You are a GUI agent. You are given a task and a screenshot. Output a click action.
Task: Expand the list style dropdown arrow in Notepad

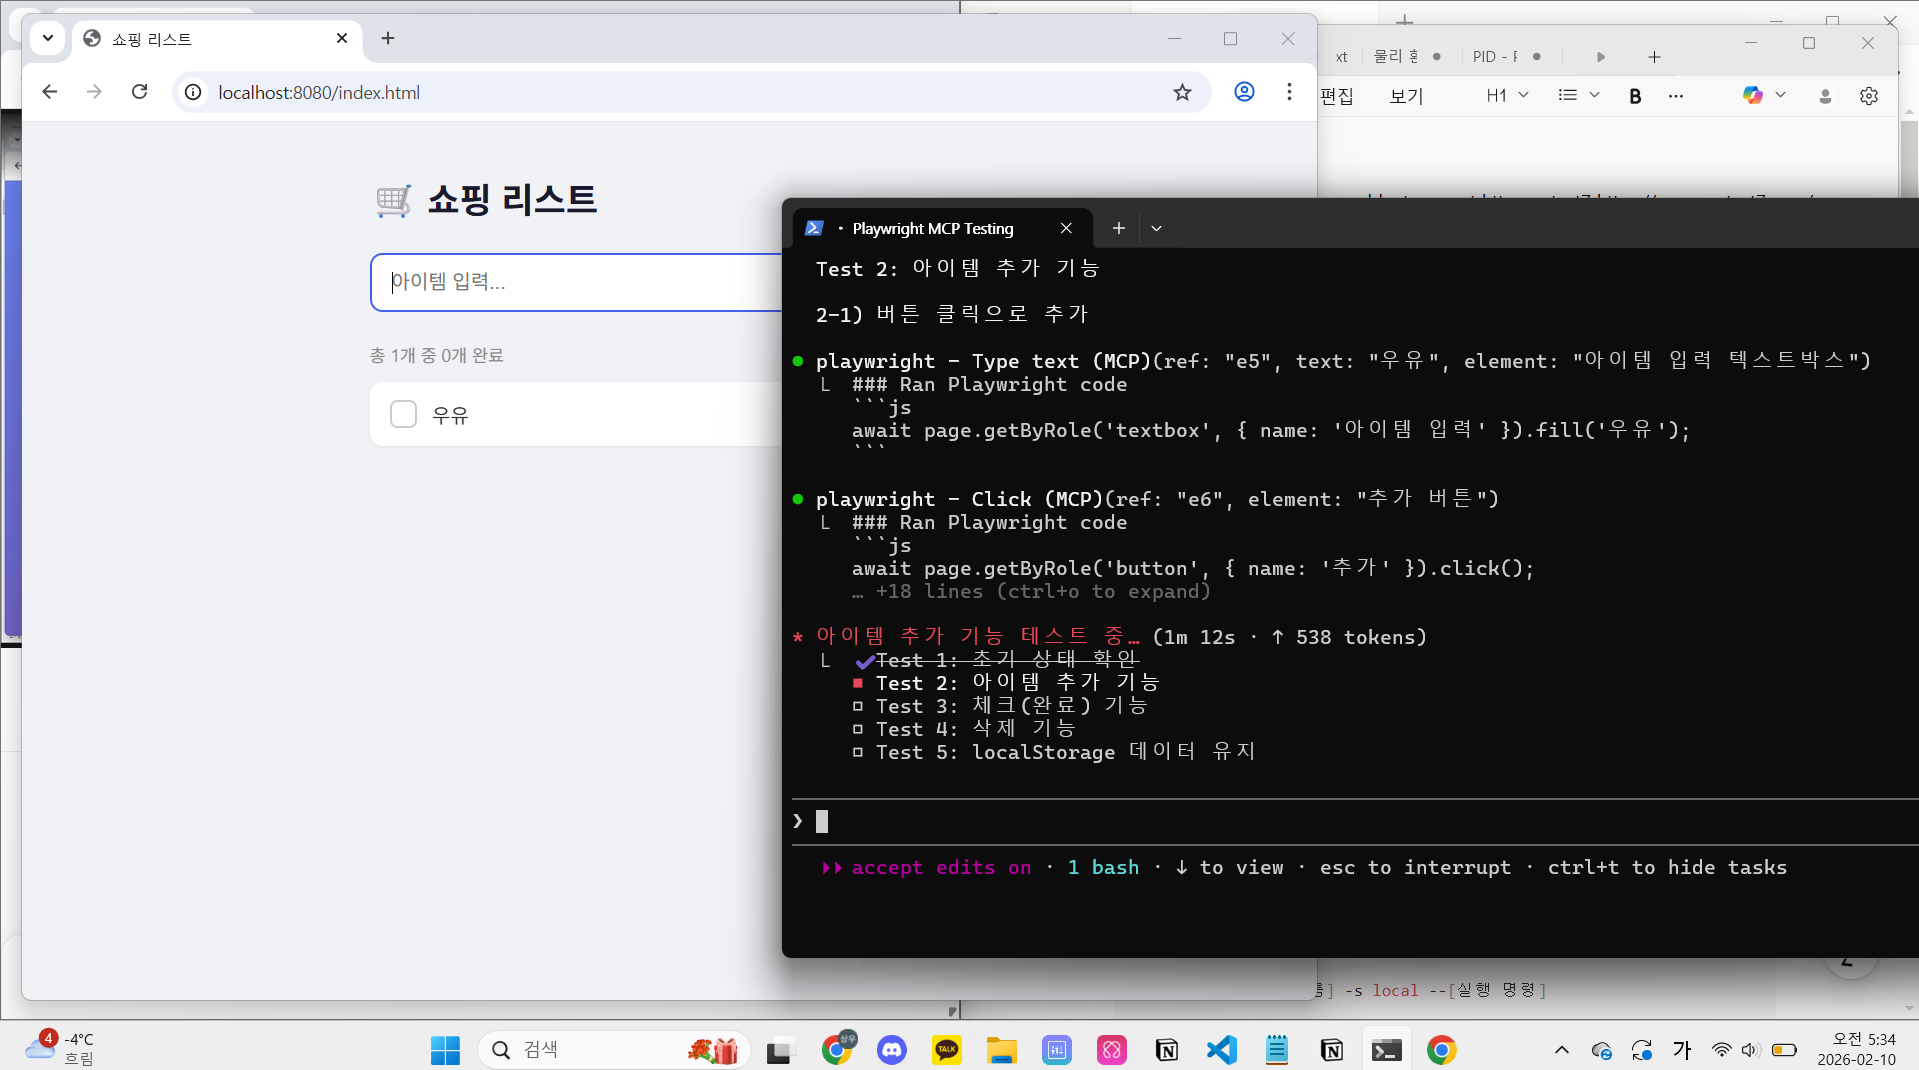coord(1594,95)
